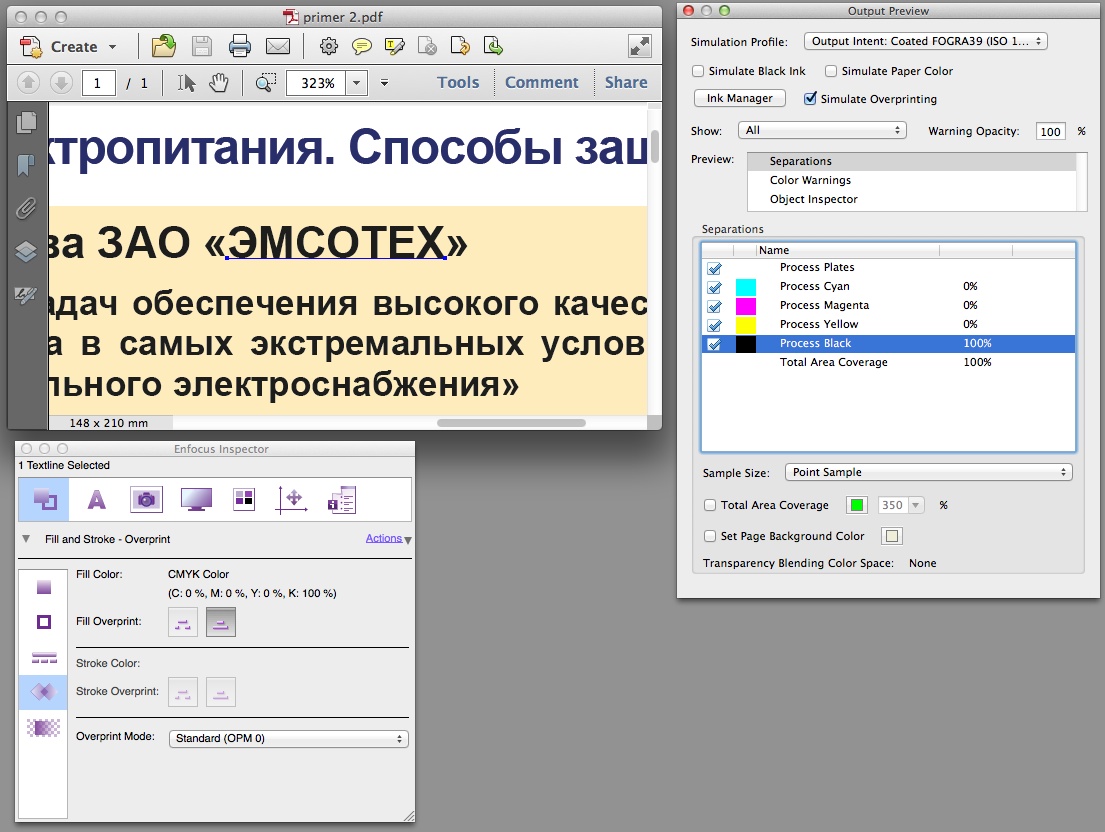1105x832 pixels.
Task: Toggle Process Plates separation checkbox
Action: pos(715,268)
